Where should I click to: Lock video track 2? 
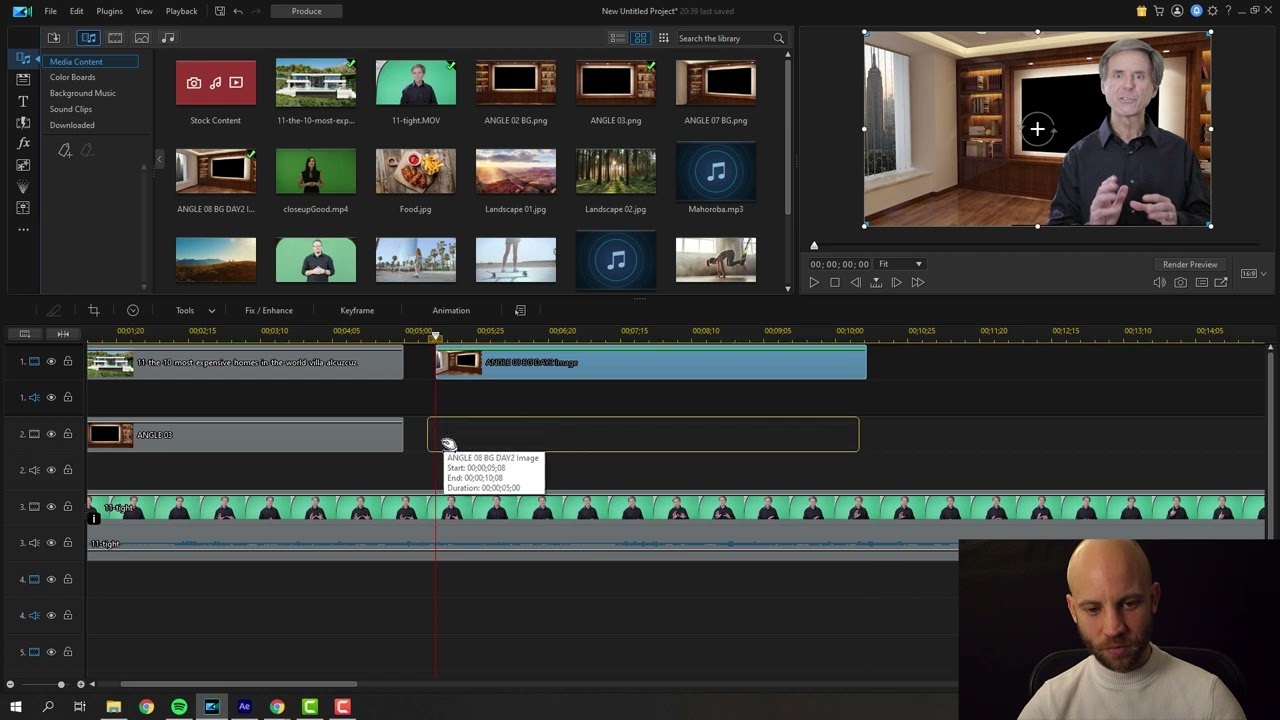[68, 434]
